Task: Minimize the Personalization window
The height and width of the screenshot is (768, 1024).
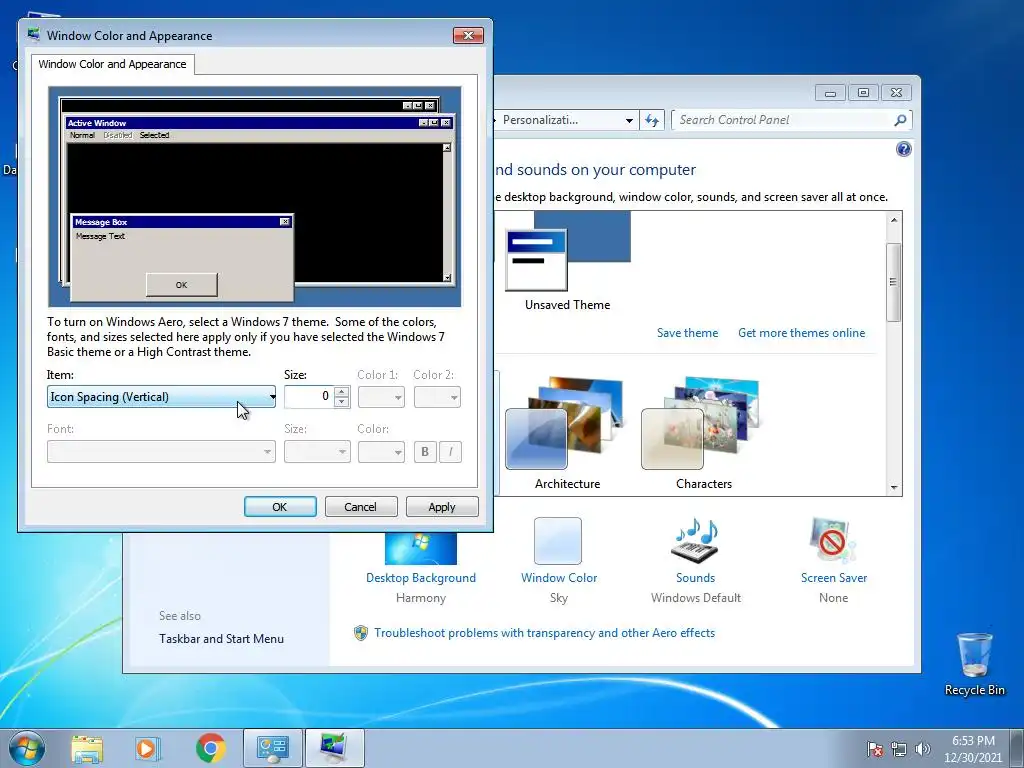Action: (830, 93)
